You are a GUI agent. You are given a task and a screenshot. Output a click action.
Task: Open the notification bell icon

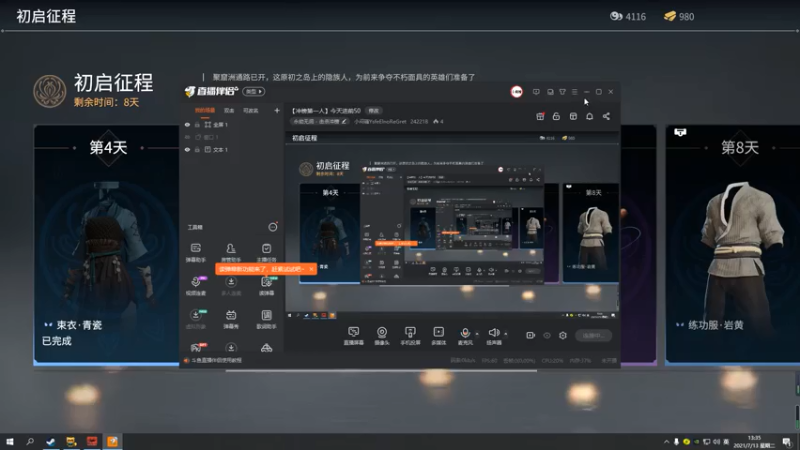coord(589,116)
